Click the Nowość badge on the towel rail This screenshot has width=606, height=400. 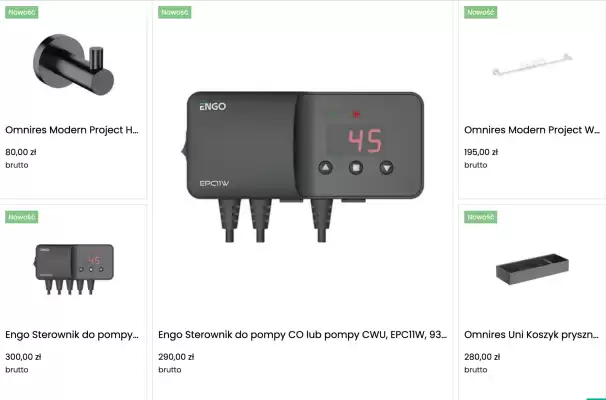(x=480, y=12)
